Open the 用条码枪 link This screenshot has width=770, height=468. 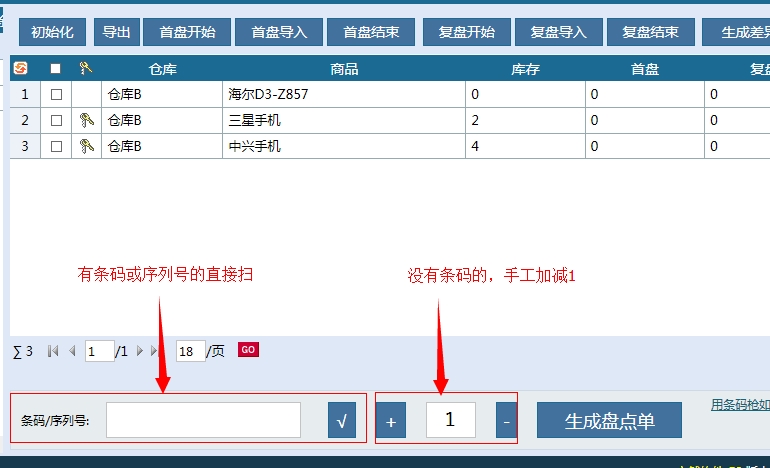click(x=740, y=405)
